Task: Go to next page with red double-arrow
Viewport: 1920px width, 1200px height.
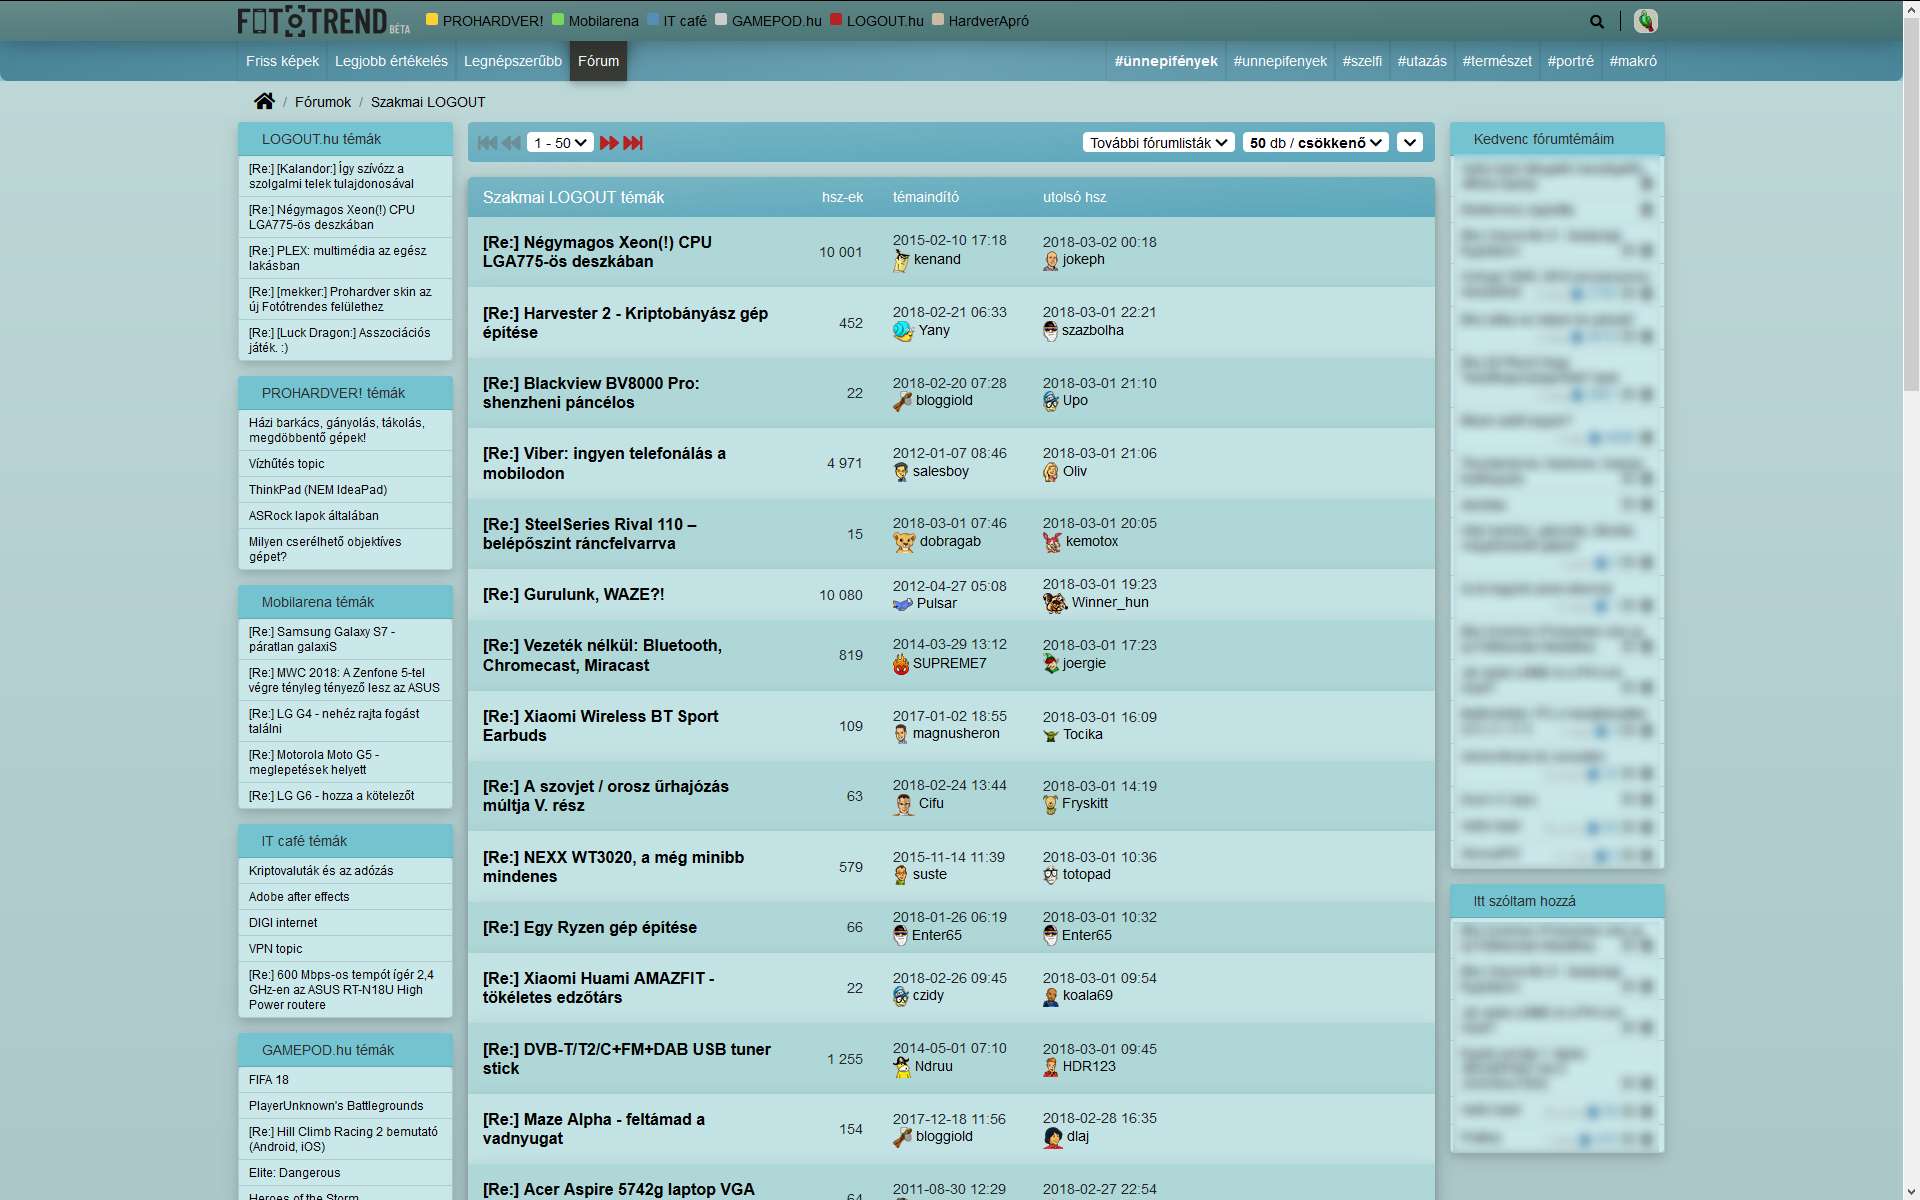Action: (609, 143)
